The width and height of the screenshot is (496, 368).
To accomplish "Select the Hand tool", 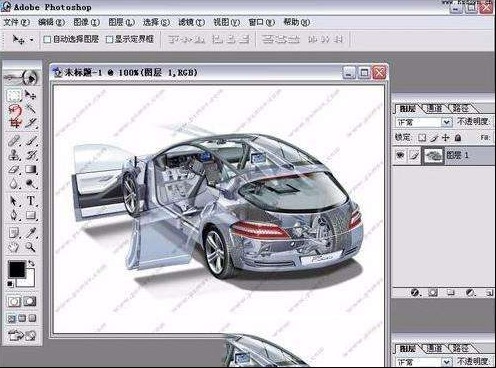I will coord(14,247).
